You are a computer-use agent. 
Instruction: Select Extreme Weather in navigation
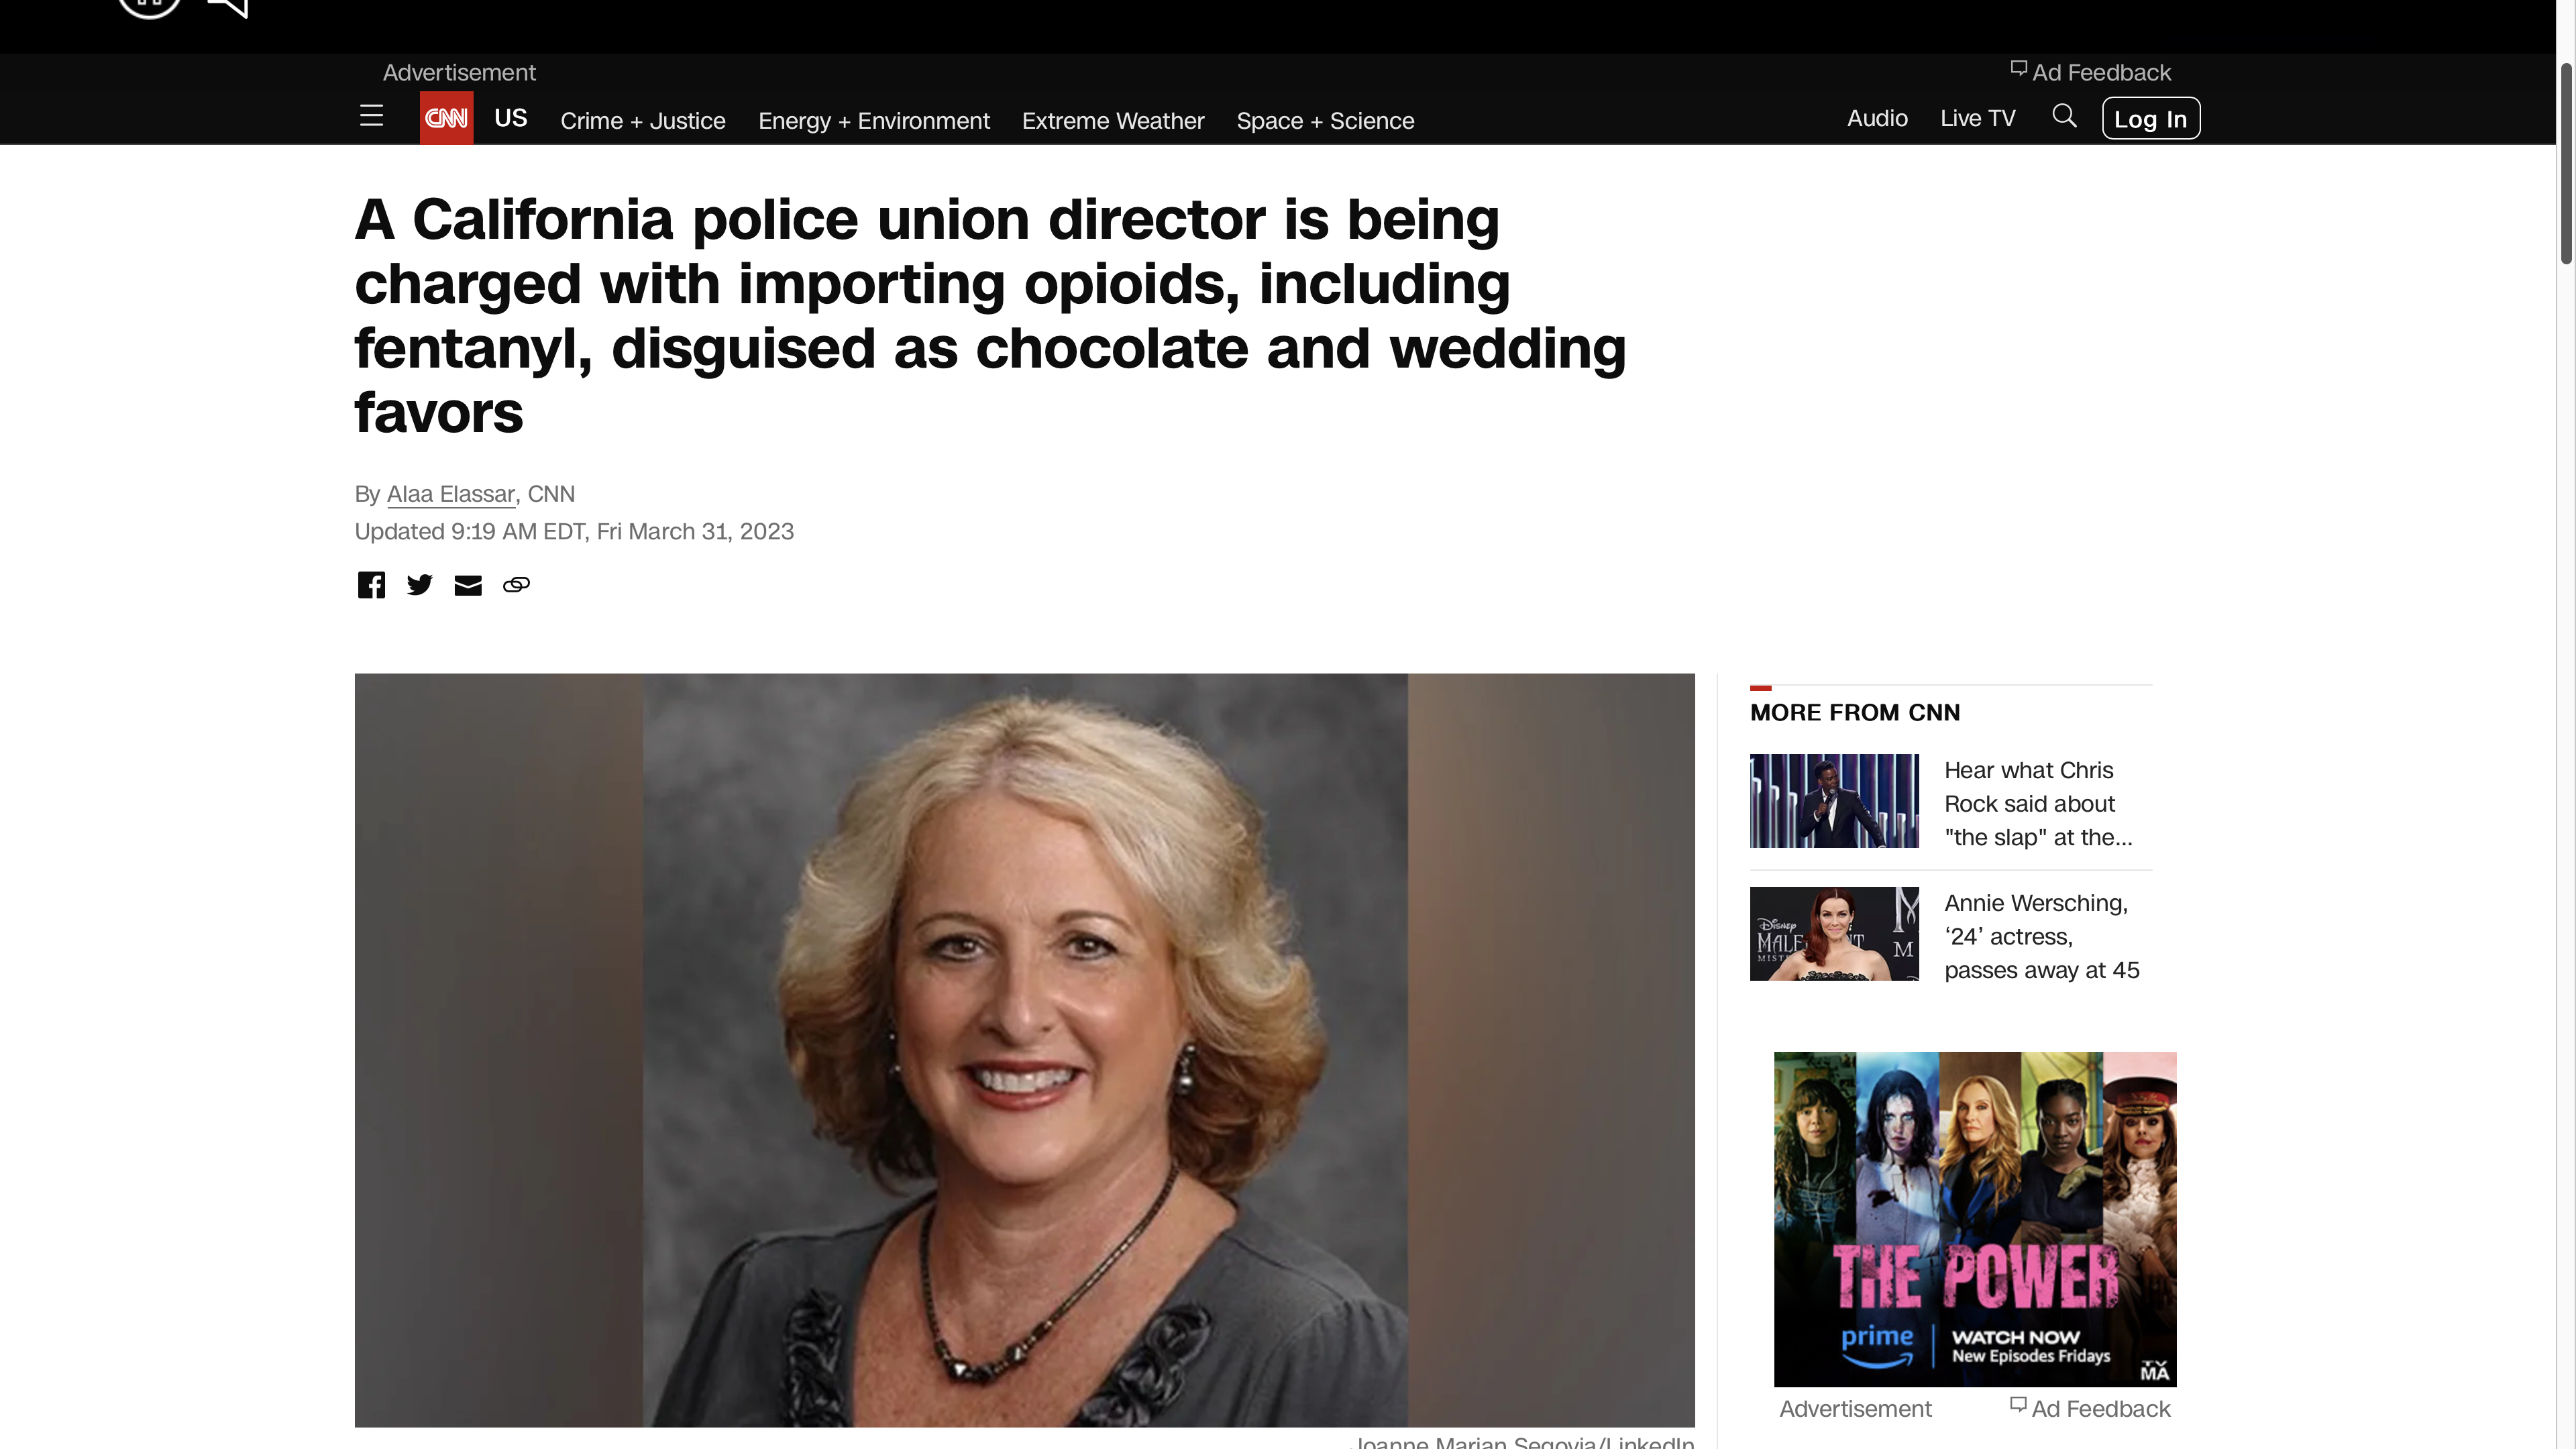(x=1113, y=121)
